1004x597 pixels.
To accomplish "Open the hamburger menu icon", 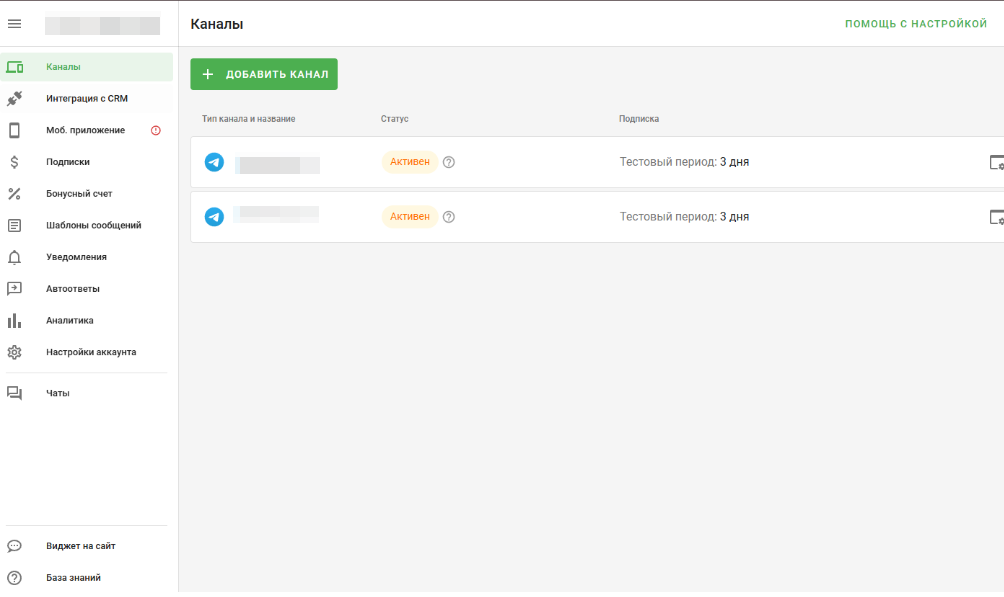I will pyautogui.click(x=14, y=24).
